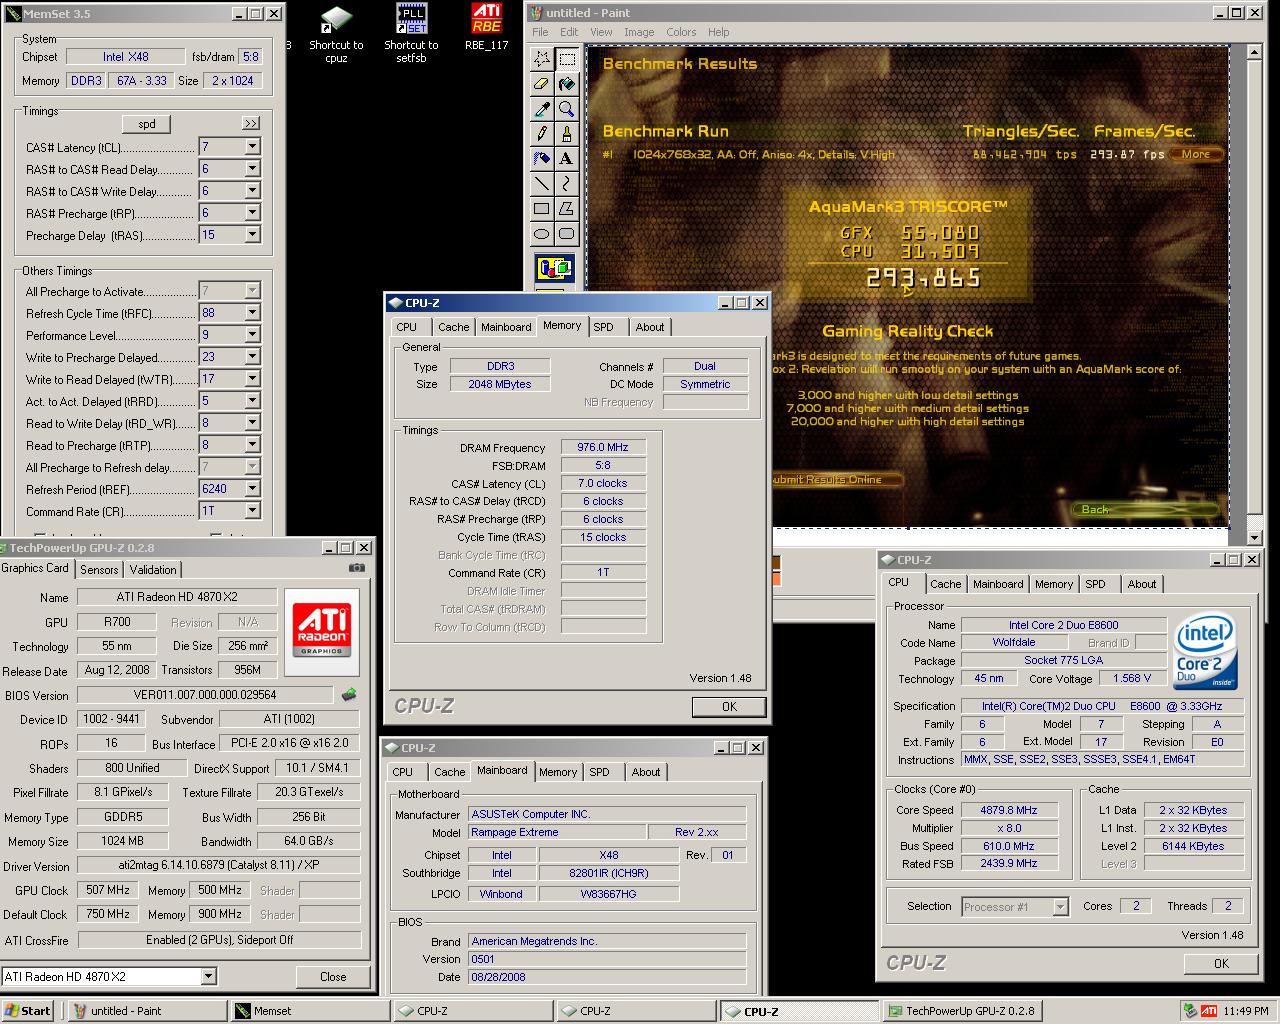Open the Refresh Cycle Time (tRFC) dropdown
Viewport: 1280px width, 1024px height.
point(252,313)
